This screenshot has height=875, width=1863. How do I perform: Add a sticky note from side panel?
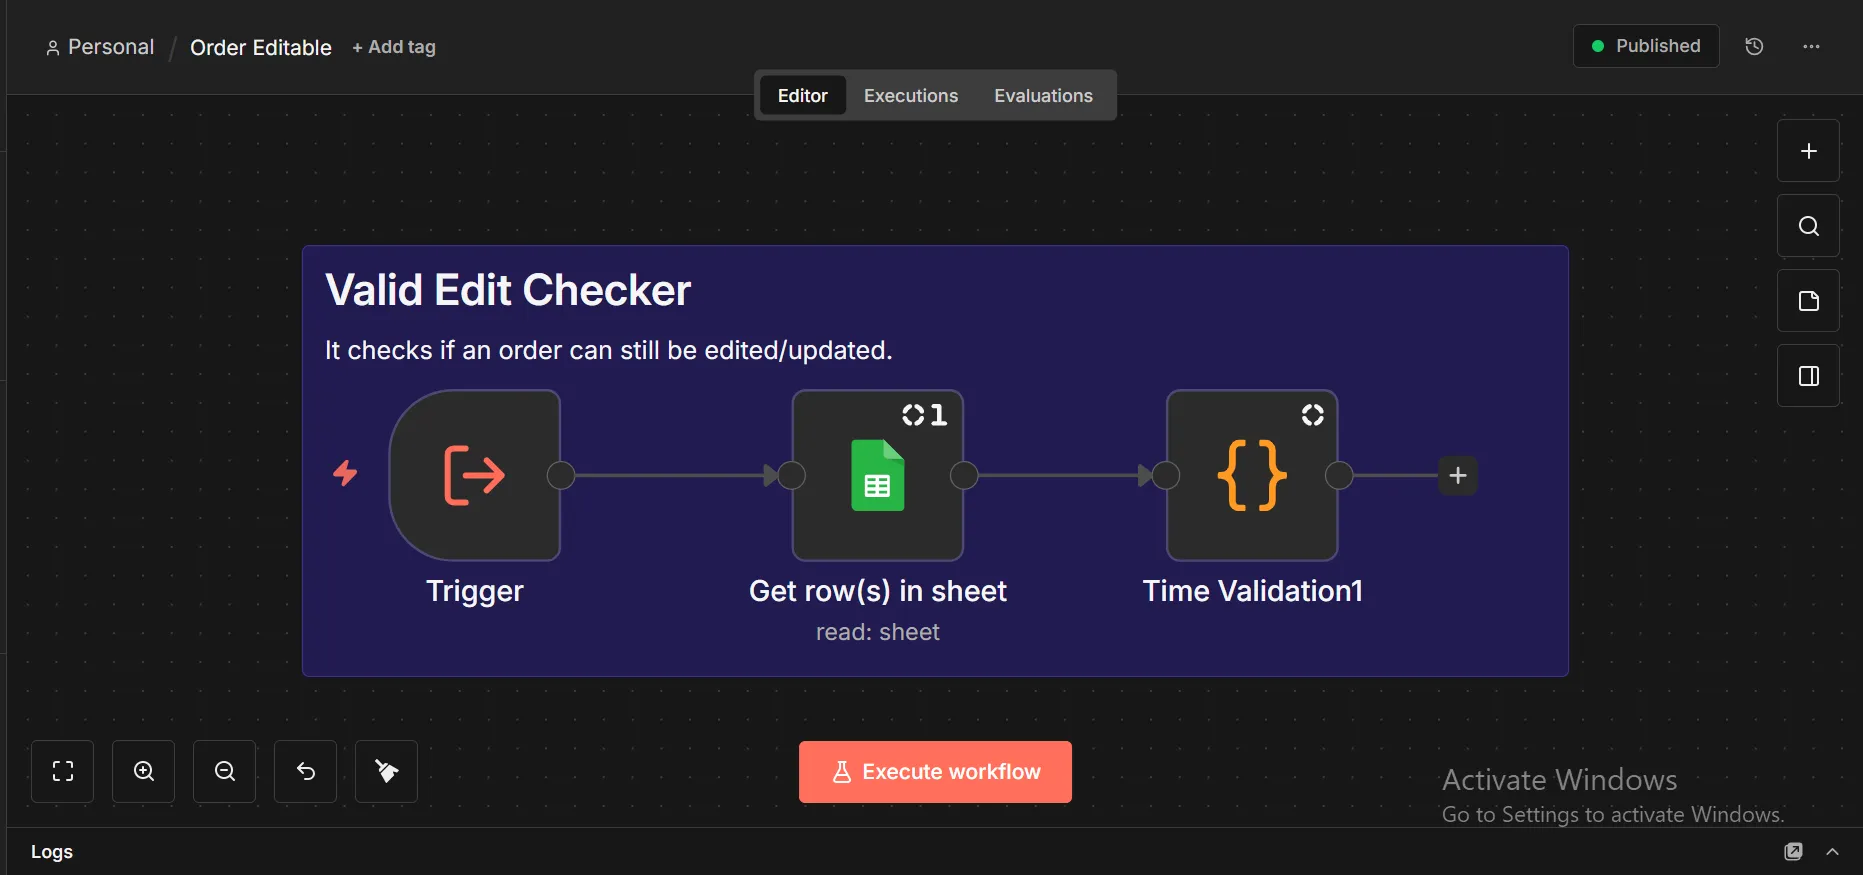point(1808,301)
